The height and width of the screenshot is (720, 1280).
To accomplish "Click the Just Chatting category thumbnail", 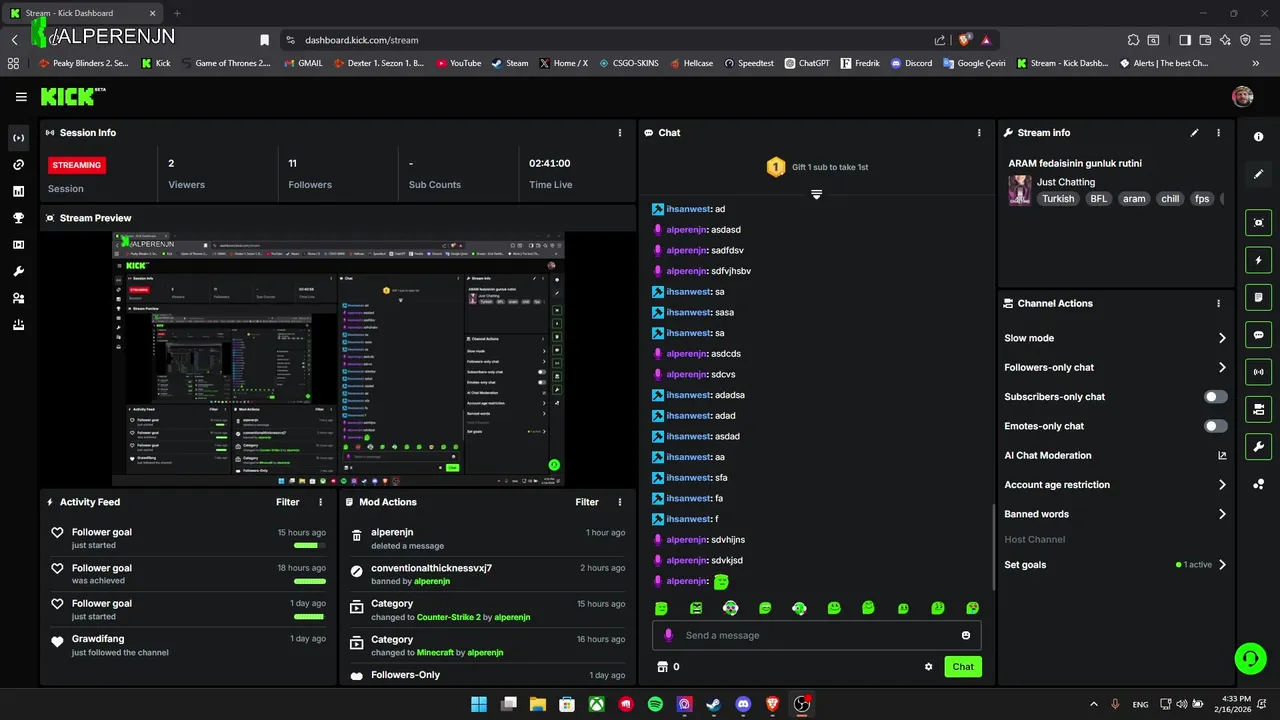I will [x=1019, y=190].
